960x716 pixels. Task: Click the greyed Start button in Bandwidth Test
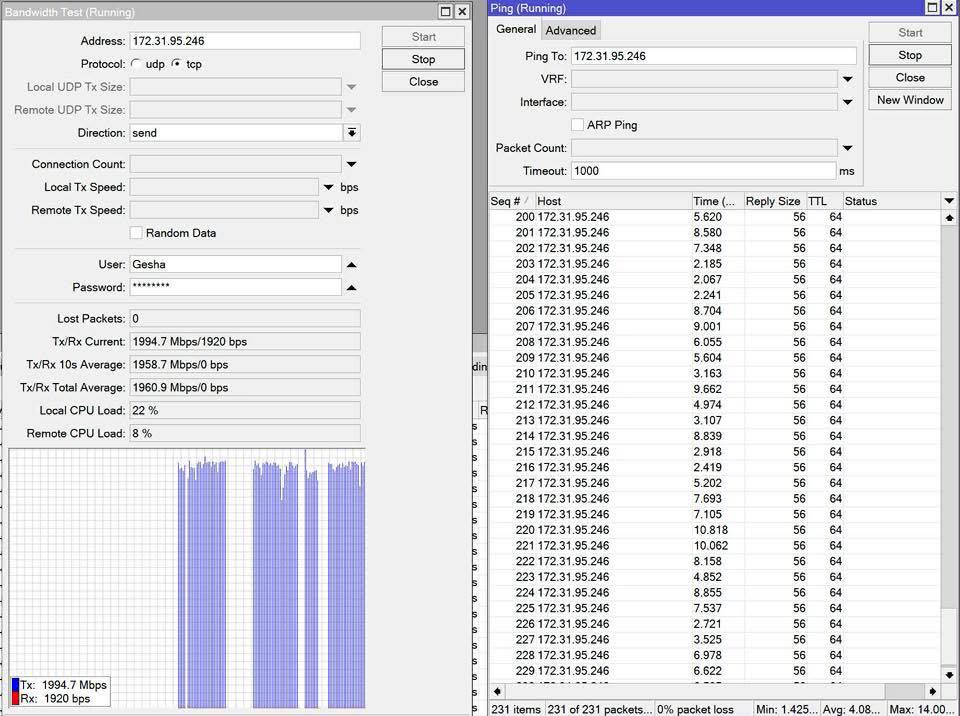[x=423, y=37]
